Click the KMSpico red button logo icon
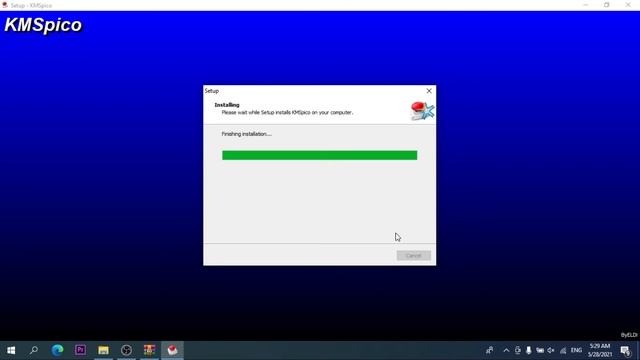Screen dimensions: 640x360 tap(422, 111)
